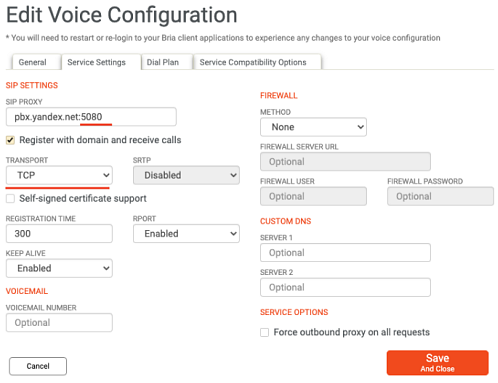
Task: Select the Dial Plan tab
Action: pyautogui.click(x=167, y=62)
